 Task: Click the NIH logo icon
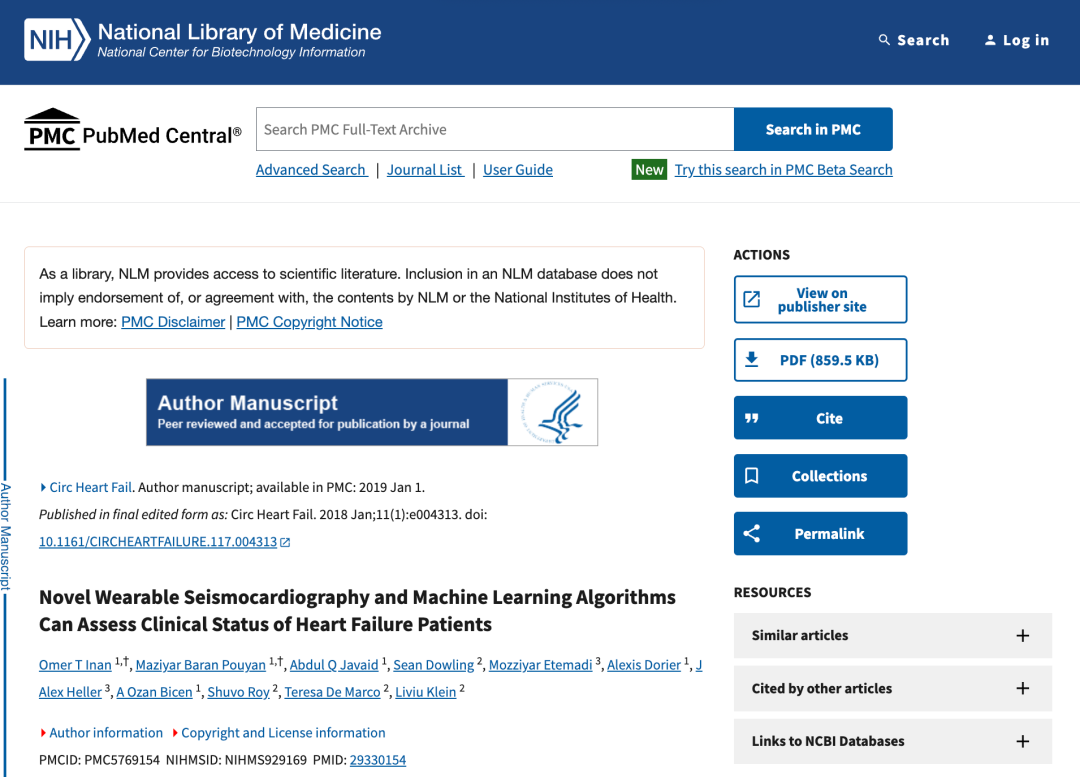pyautogui.click(x=56, y=40)
